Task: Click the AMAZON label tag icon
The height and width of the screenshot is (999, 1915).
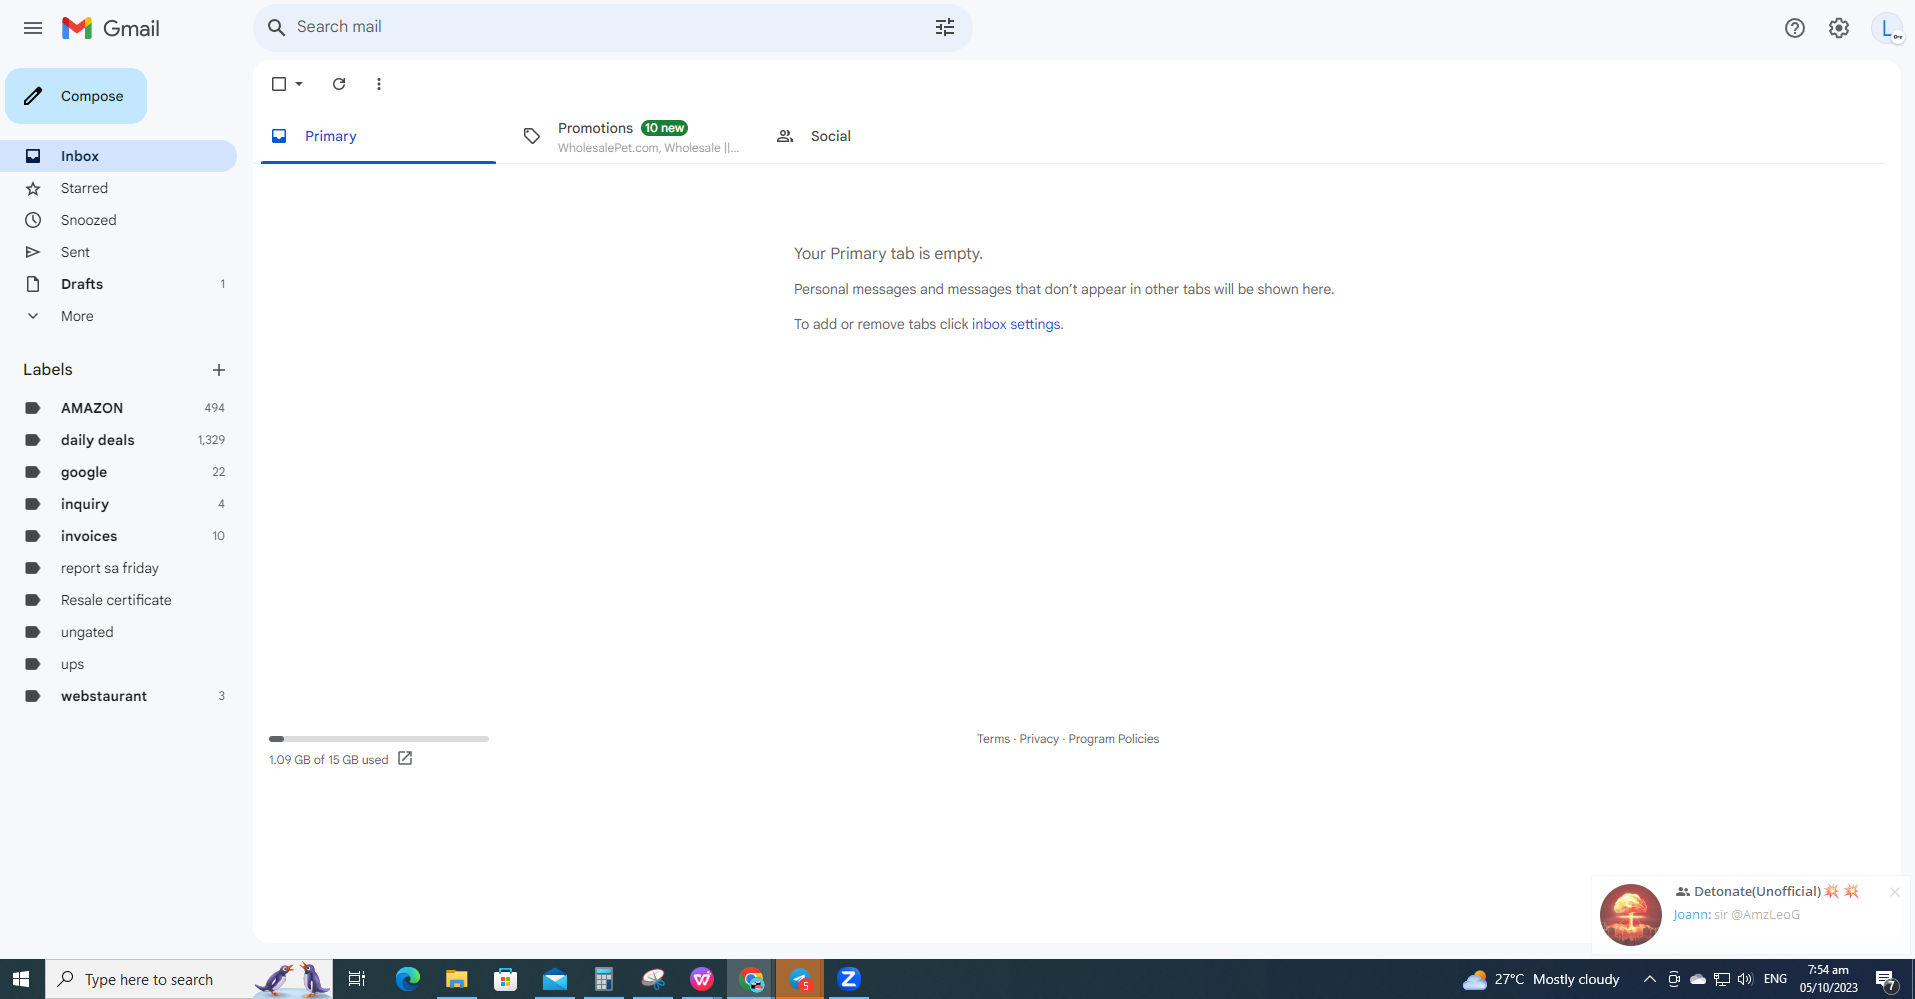Action: (x=33, y=408)
